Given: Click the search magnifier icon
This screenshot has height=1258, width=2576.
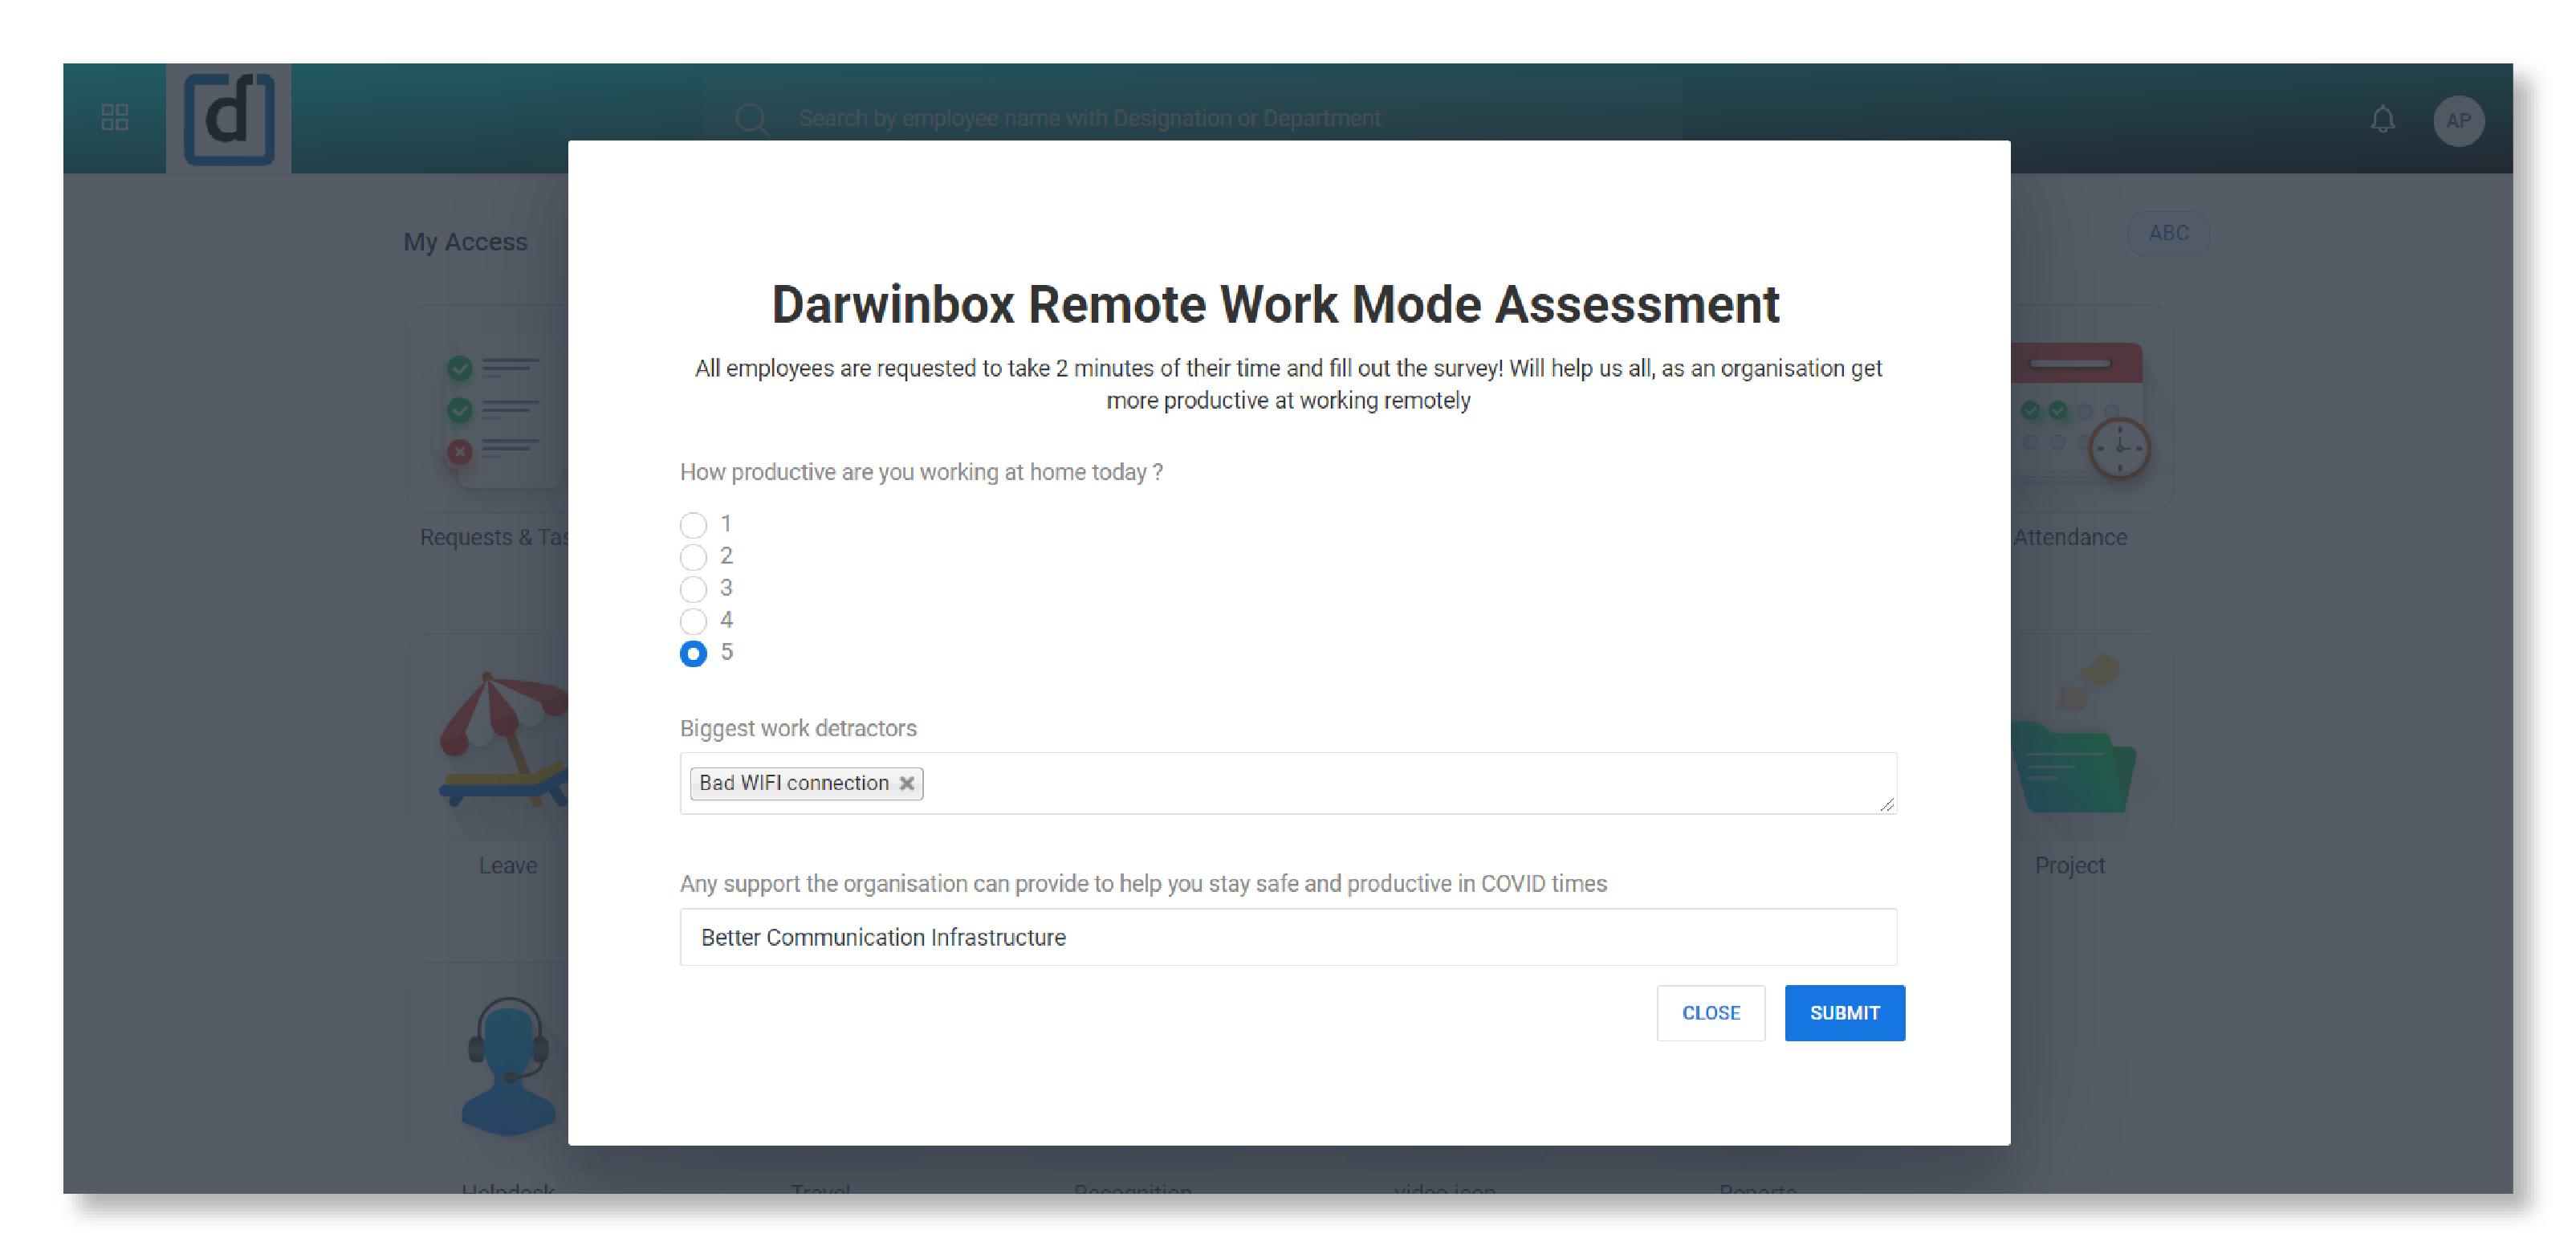Looking at the screenshot, I should [751, 119].
